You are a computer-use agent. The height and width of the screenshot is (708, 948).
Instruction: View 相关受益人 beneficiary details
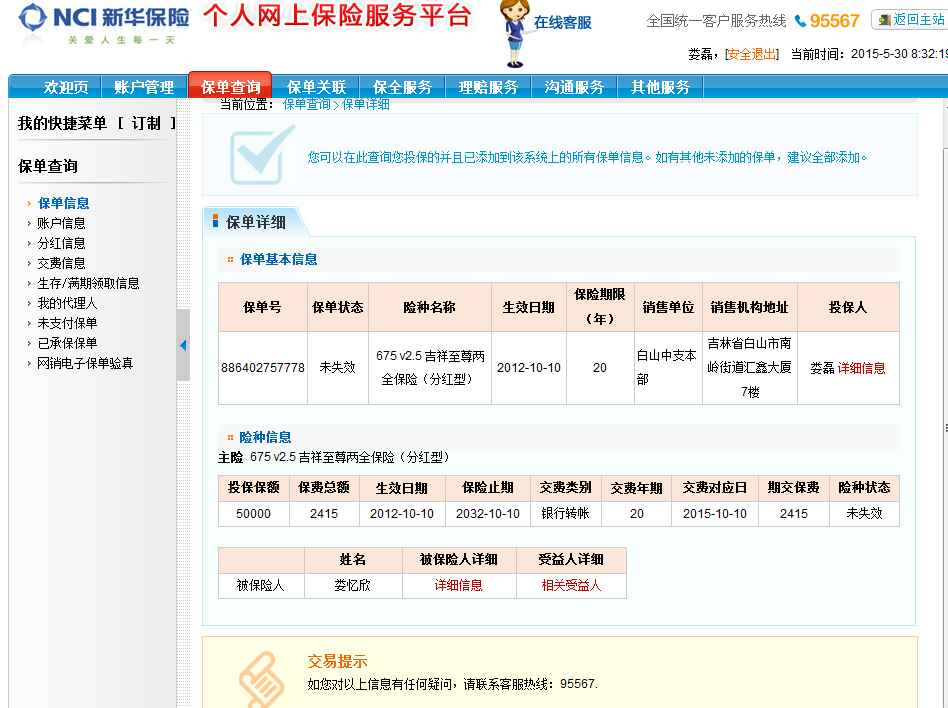[x=571, y=585]
